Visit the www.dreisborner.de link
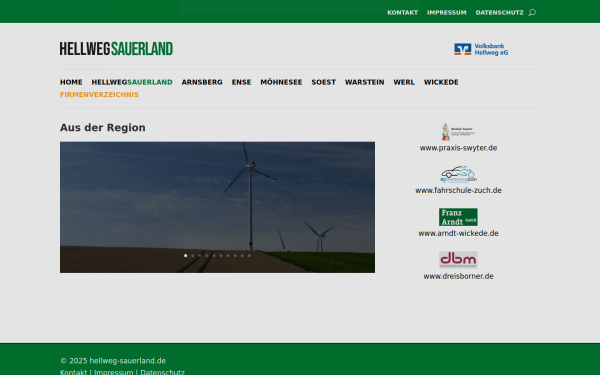The width and height of the screenshot is (600, 375). 458,276
